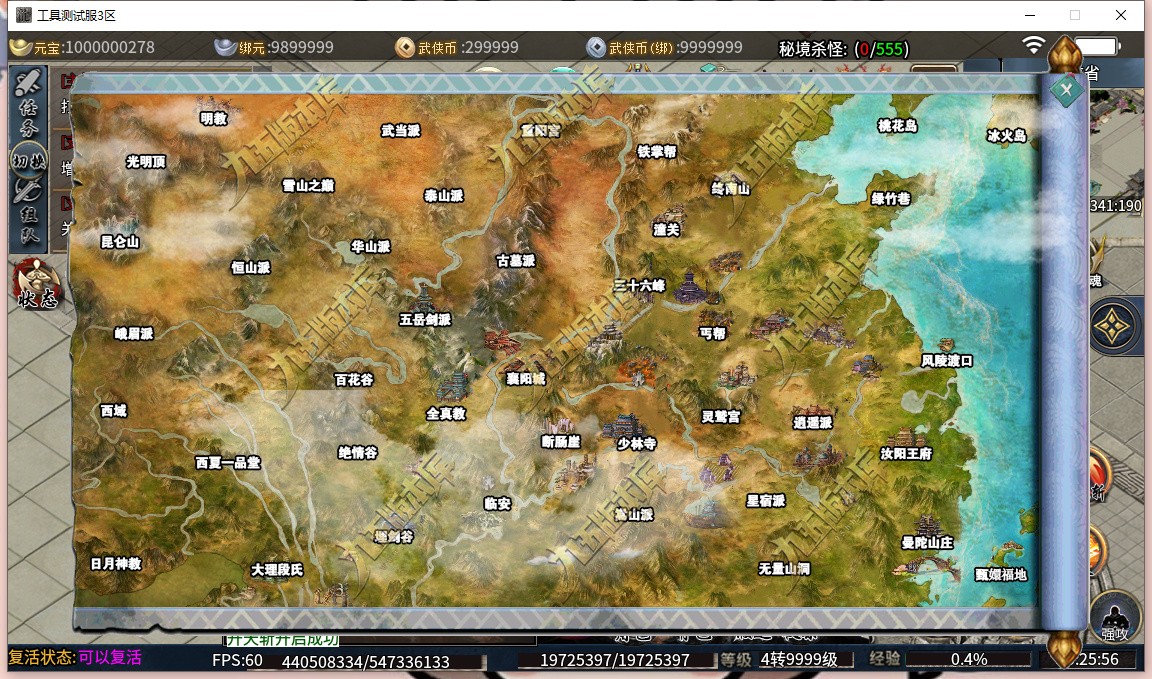Travel to 少林寺 temple
Image resolution: width=1152 pixels, height=679 pixels.
637,444
